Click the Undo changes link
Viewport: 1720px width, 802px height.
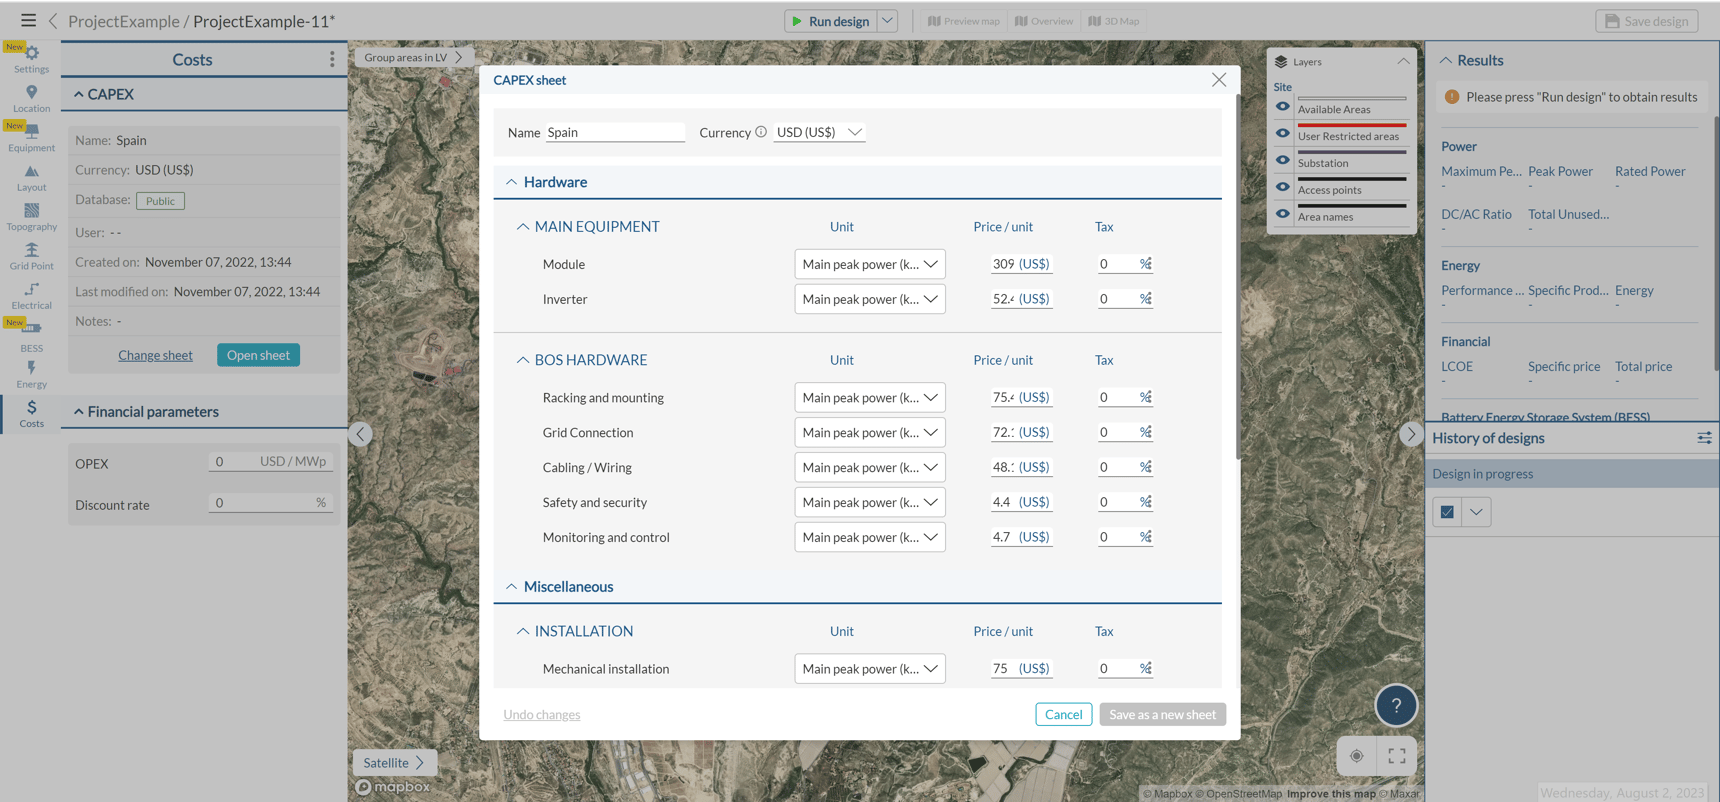(x=542, y=714)
